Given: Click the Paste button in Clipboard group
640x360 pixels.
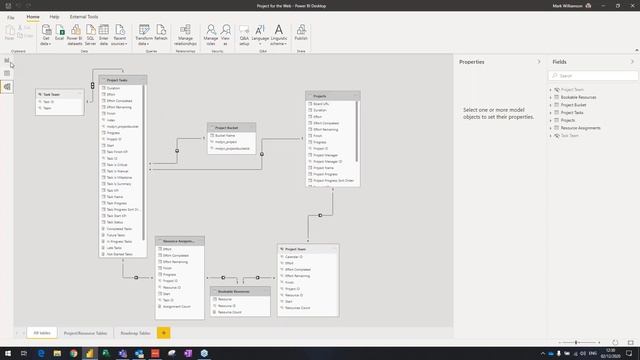Looking at the screenshot, I should click(x=9, y=33).
